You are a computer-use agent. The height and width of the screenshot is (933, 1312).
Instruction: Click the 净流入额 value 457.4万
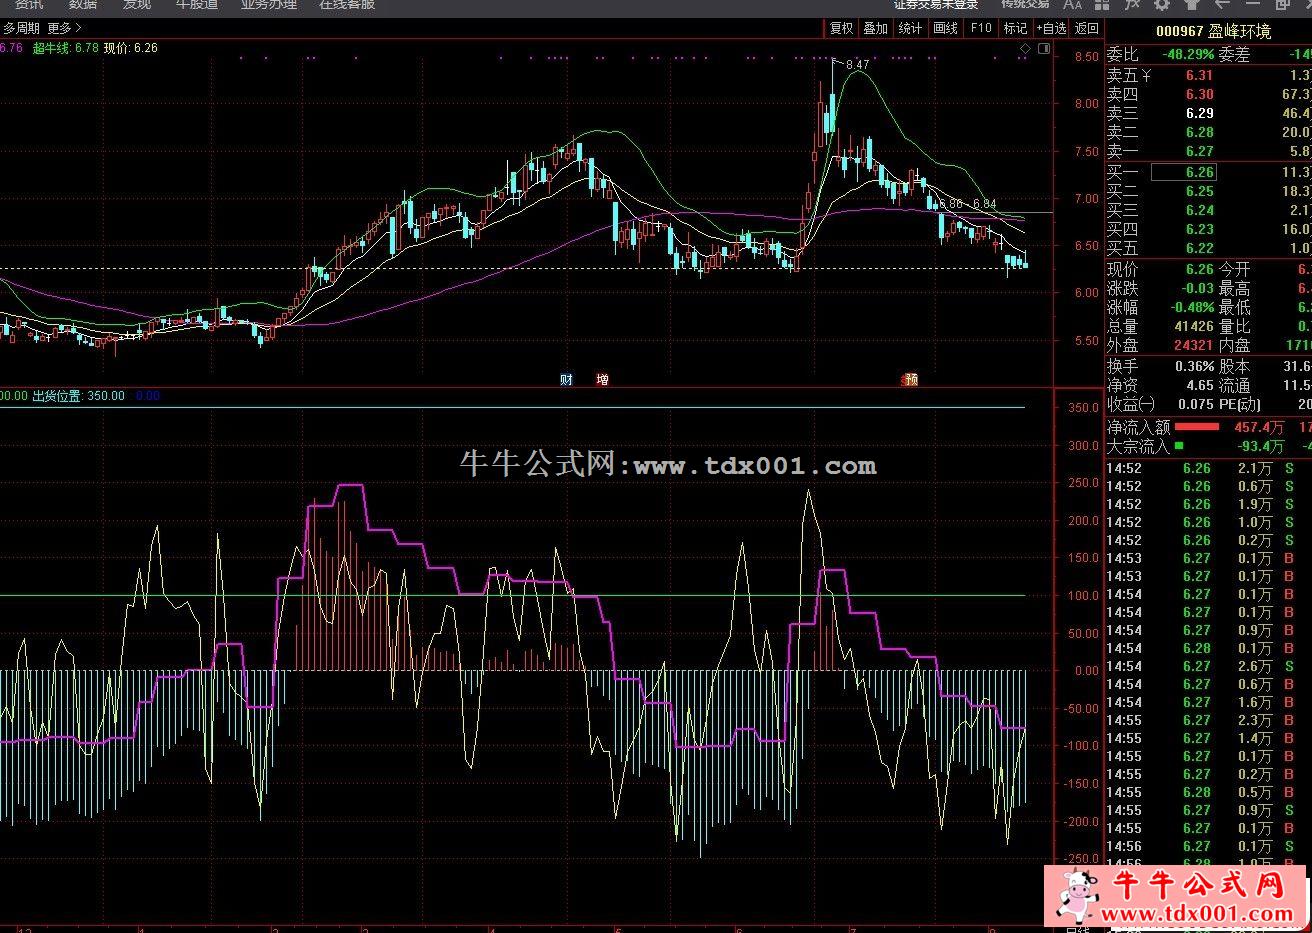click(1258, 427)
